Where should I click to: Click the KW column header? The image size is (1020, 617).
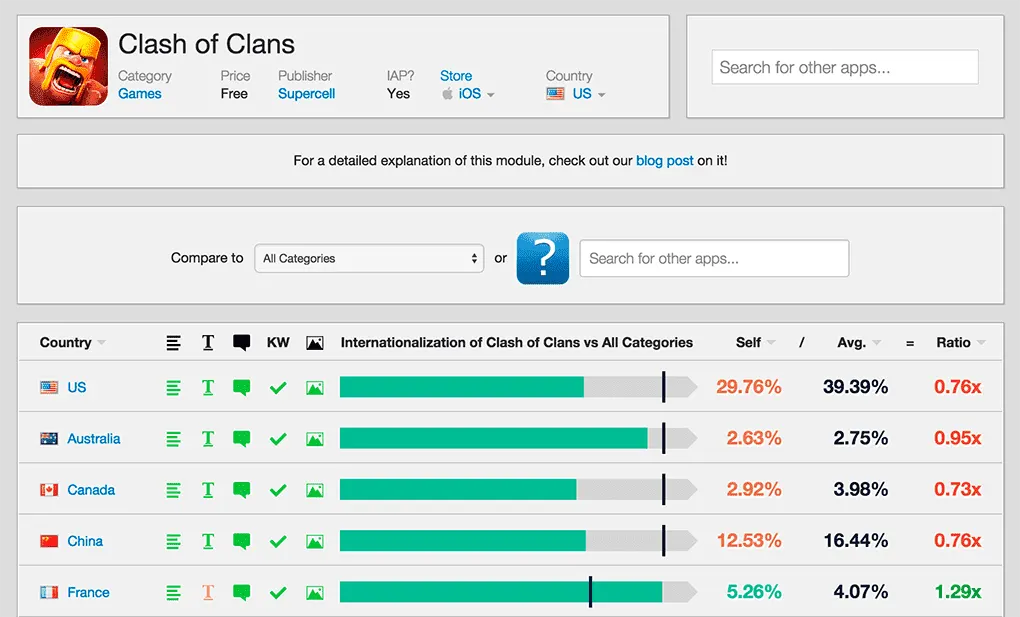coord(278,342)
